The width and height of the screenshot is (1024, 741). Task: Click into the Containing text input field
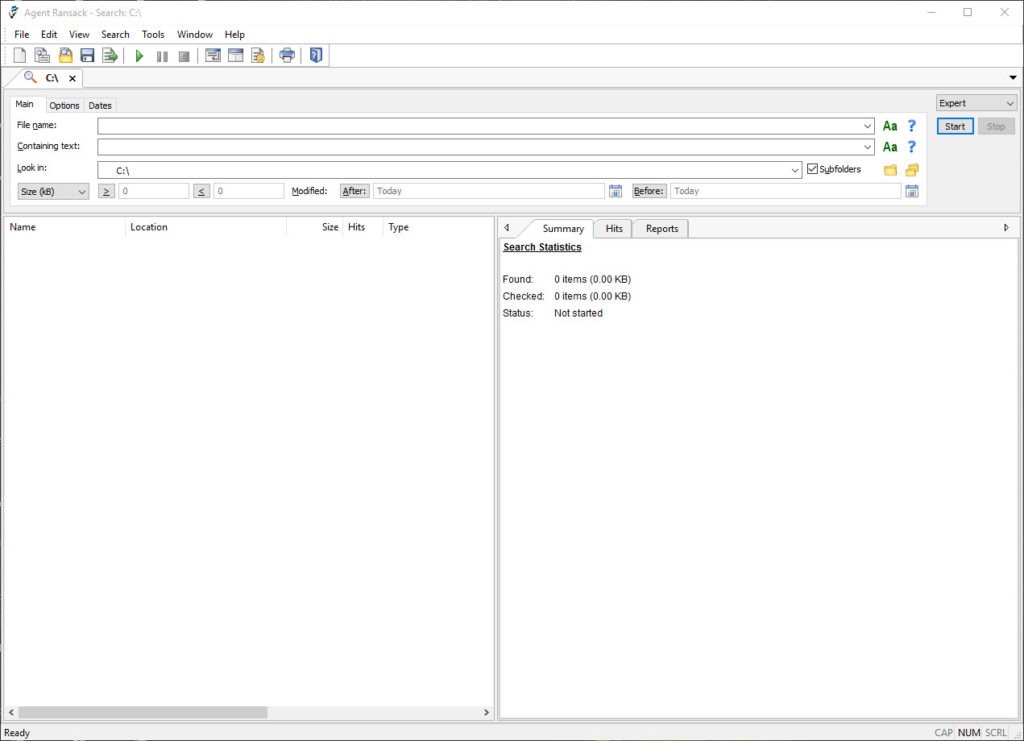click(479, 147)
